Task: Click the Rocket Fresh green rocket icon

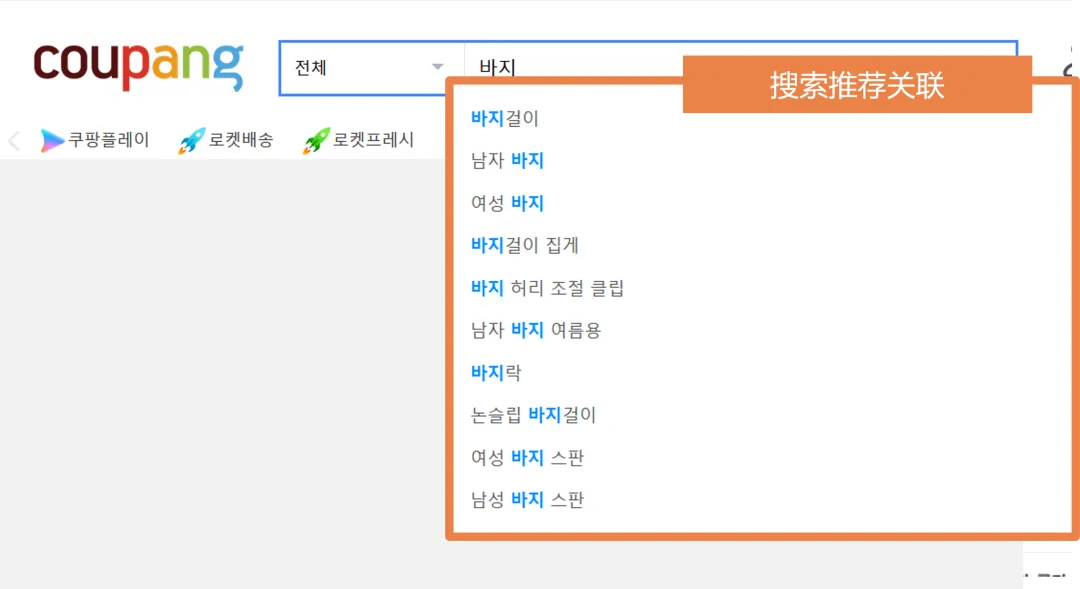Action: pos(316,141)
